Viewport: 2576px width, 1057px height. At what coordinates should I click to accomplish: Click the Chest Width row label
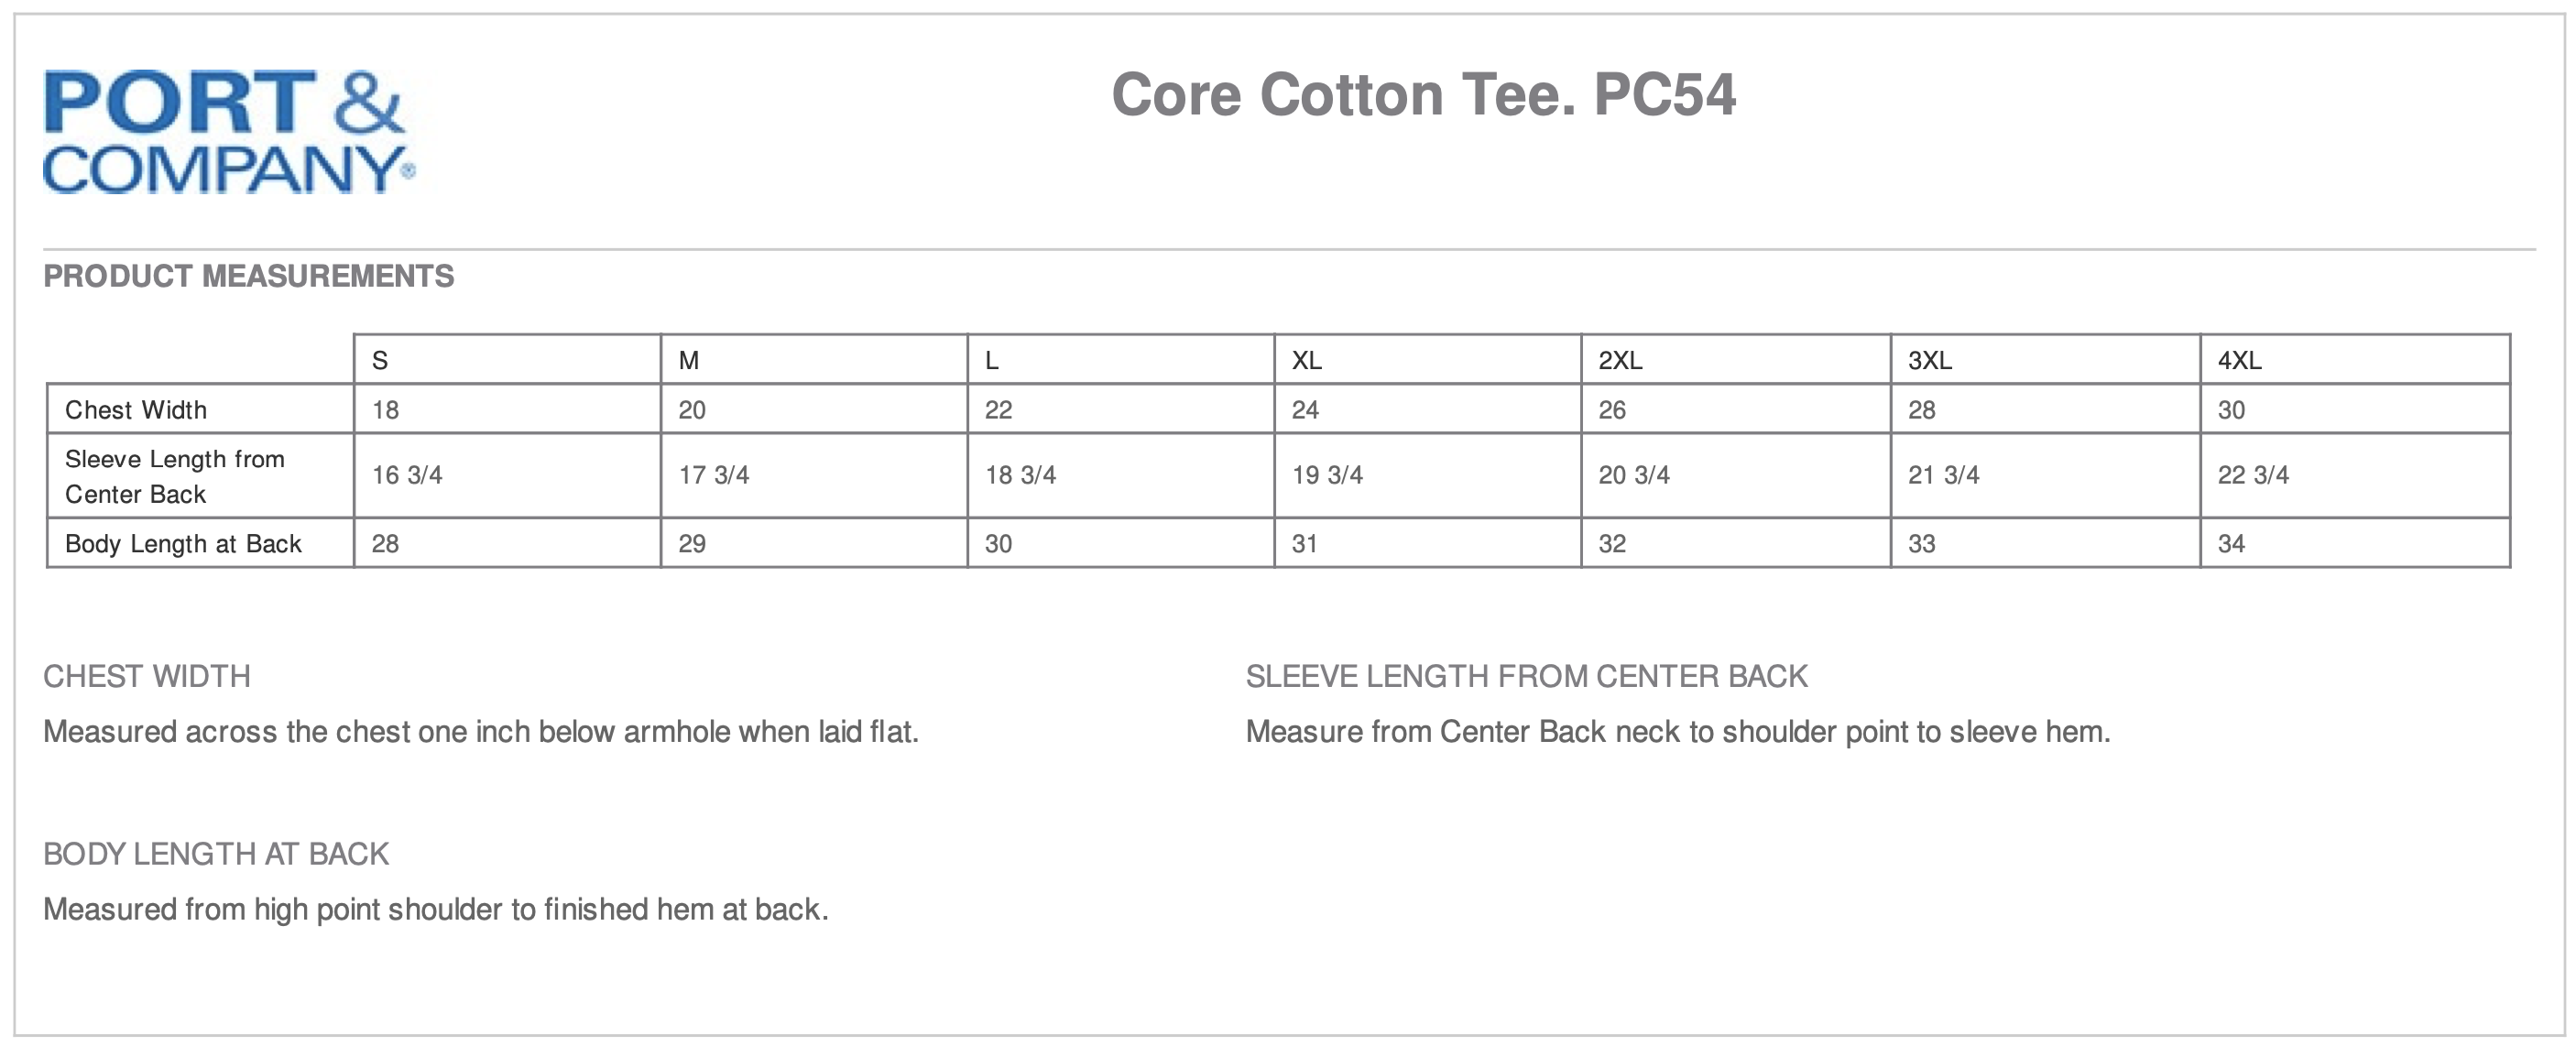pos(136,410)
